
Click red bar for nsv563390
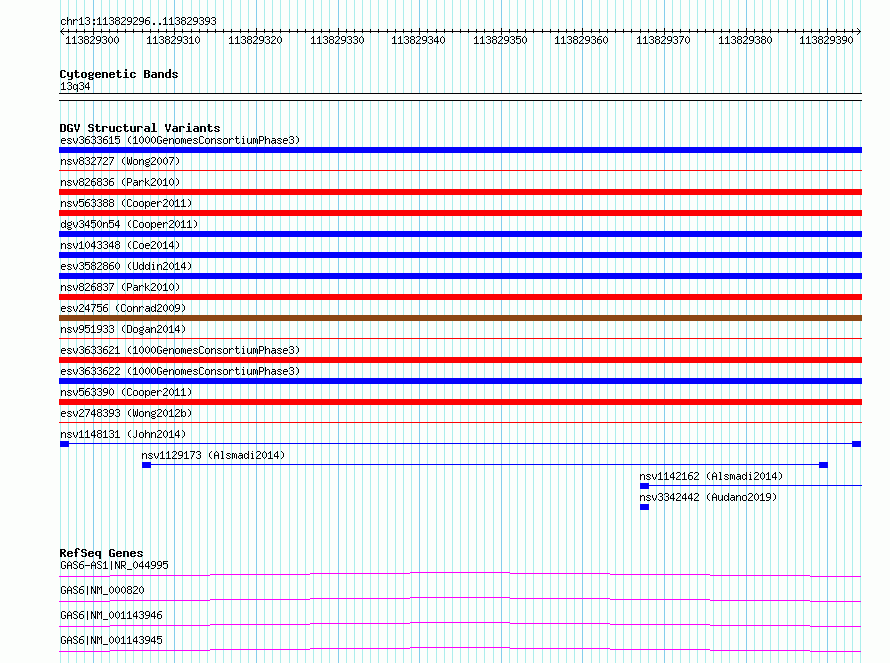(460, 402)
